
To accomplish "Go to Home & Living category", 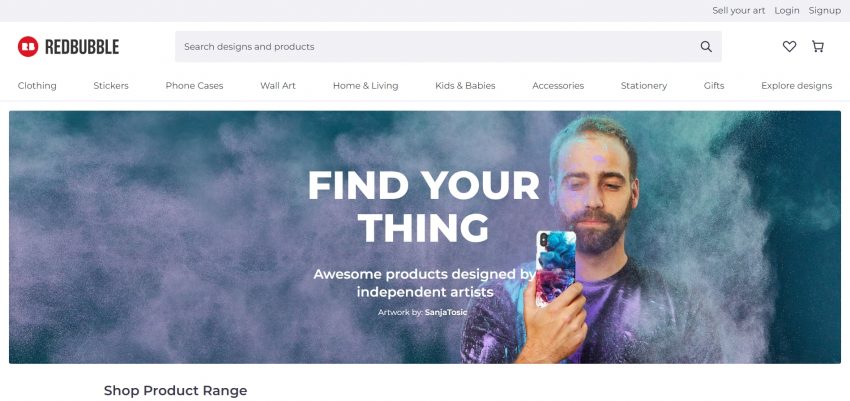I will tap(365, 86).
